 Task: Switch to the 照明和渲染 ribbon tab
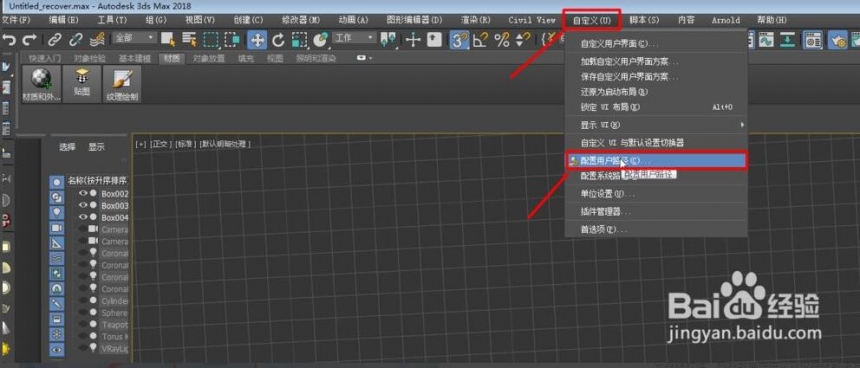click(316, 58)
